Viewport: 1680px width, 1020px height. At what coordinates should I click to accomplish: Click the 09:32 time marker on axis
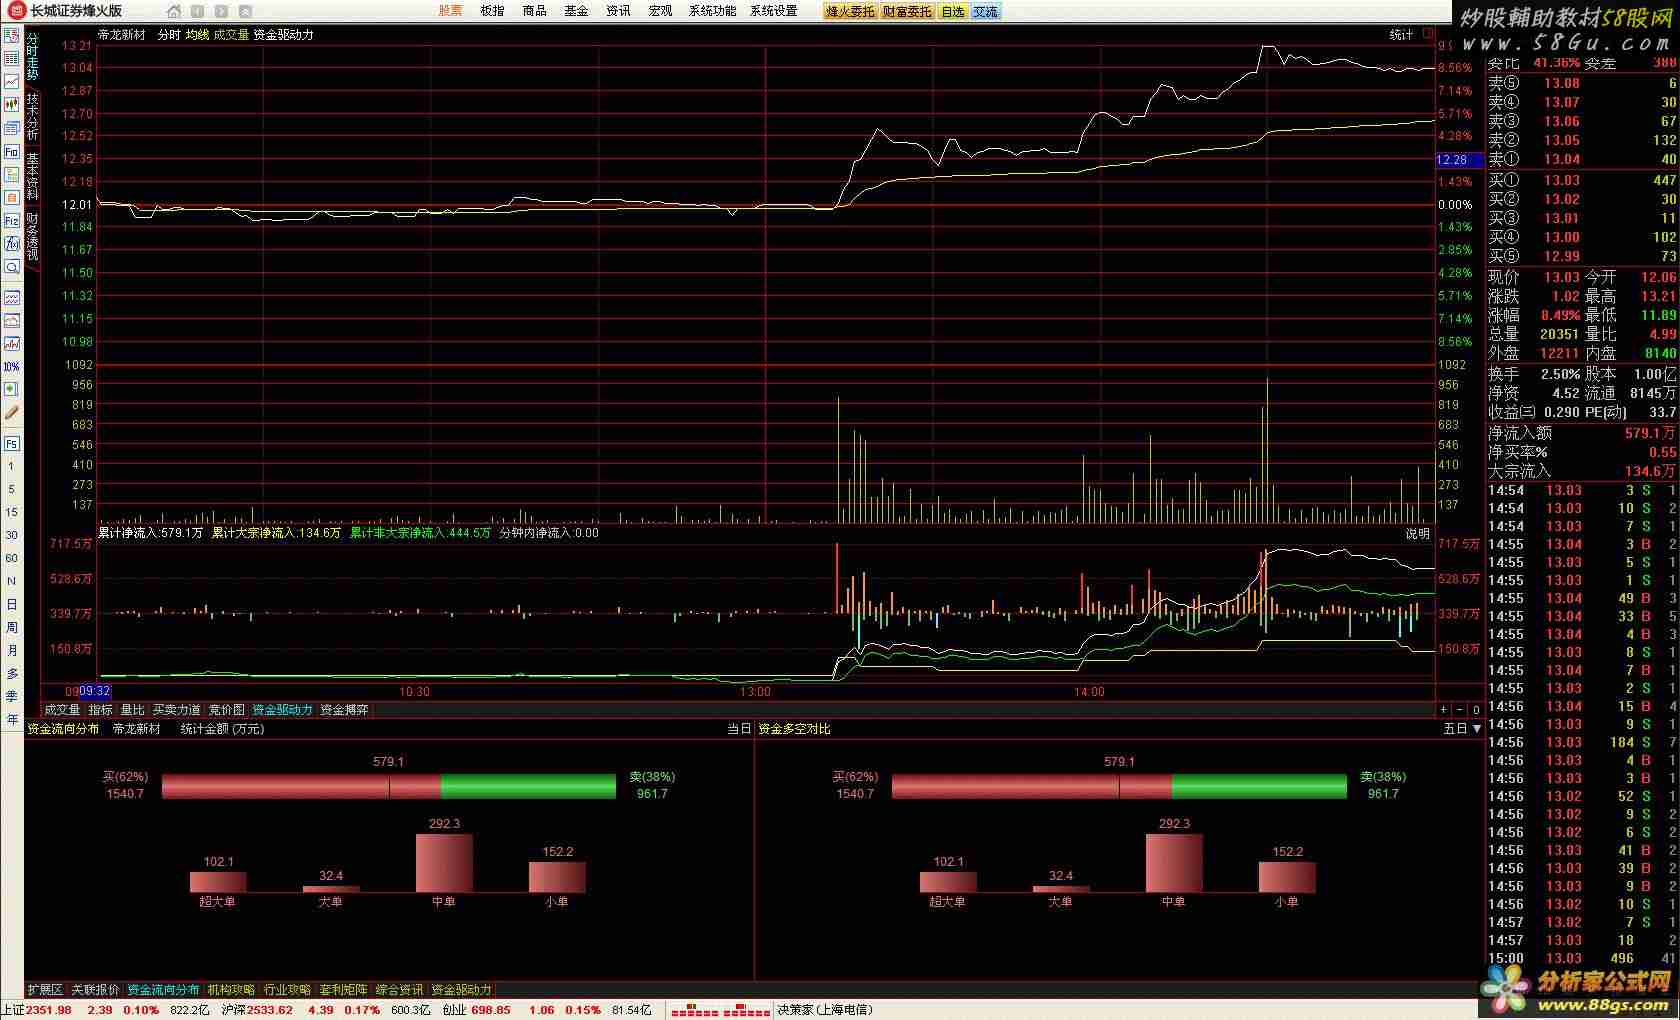coord(95,691)
